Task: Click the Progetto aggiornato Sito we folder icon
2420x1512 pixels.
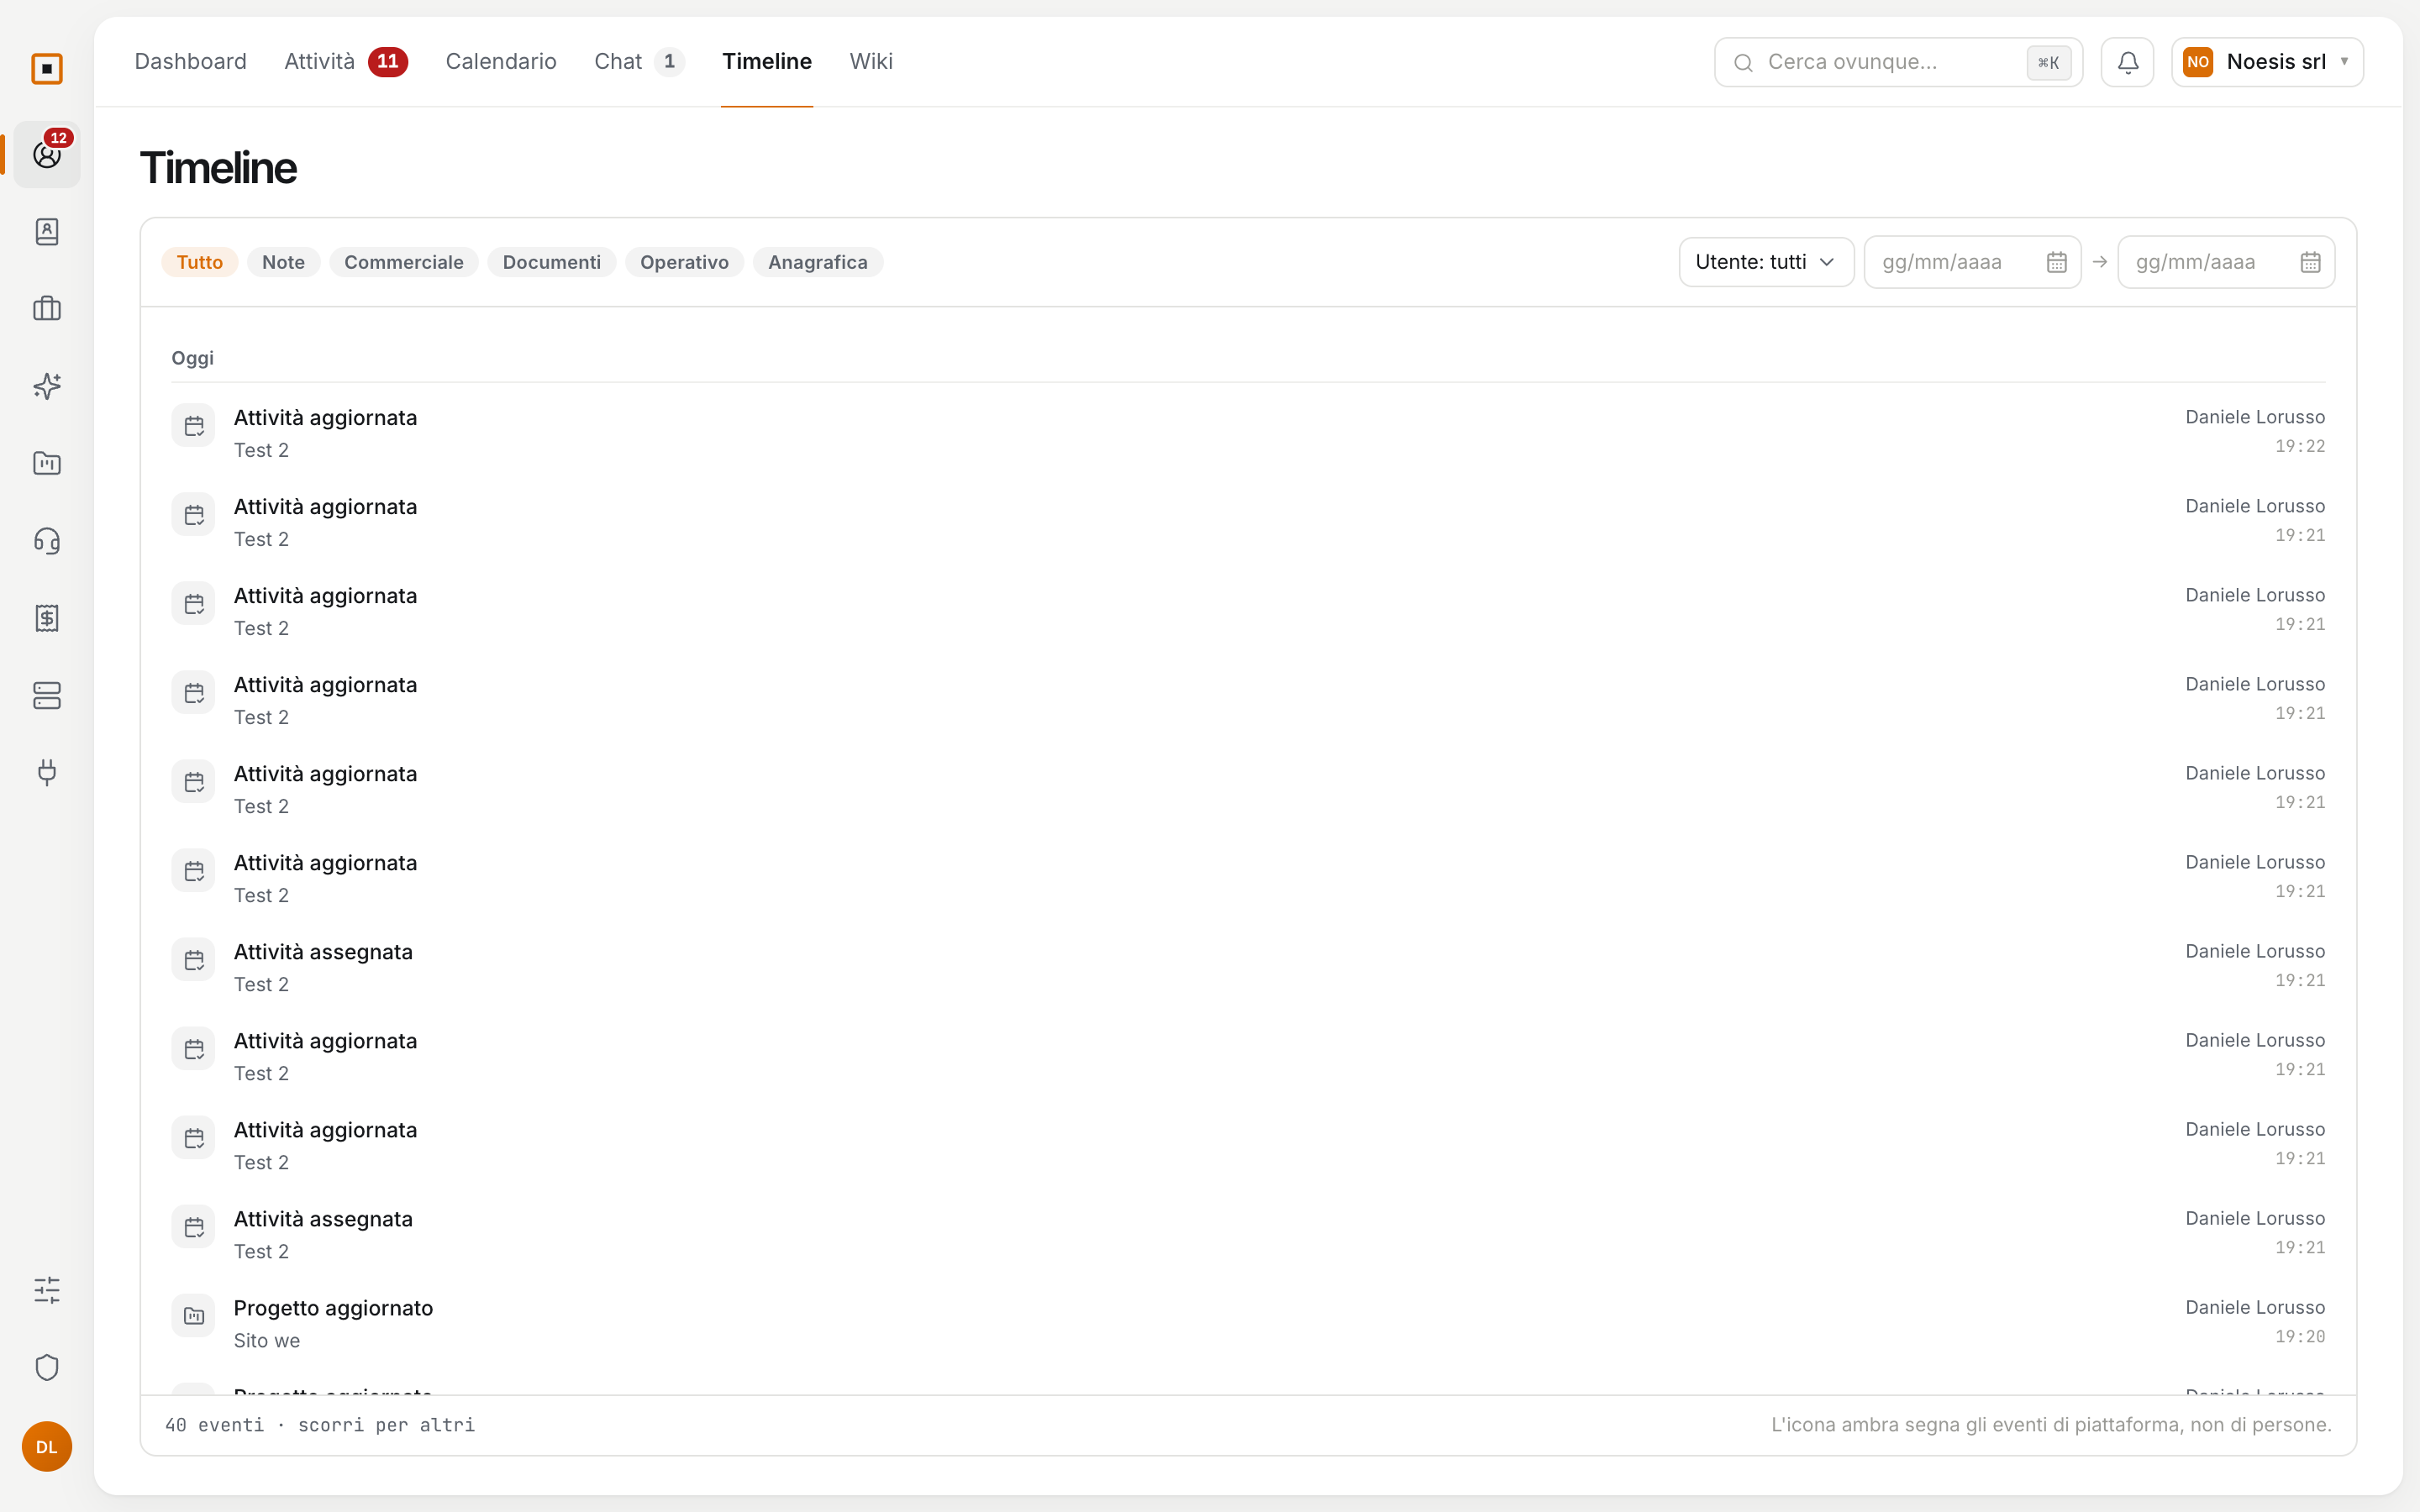Action: (x=193, y=1316)
